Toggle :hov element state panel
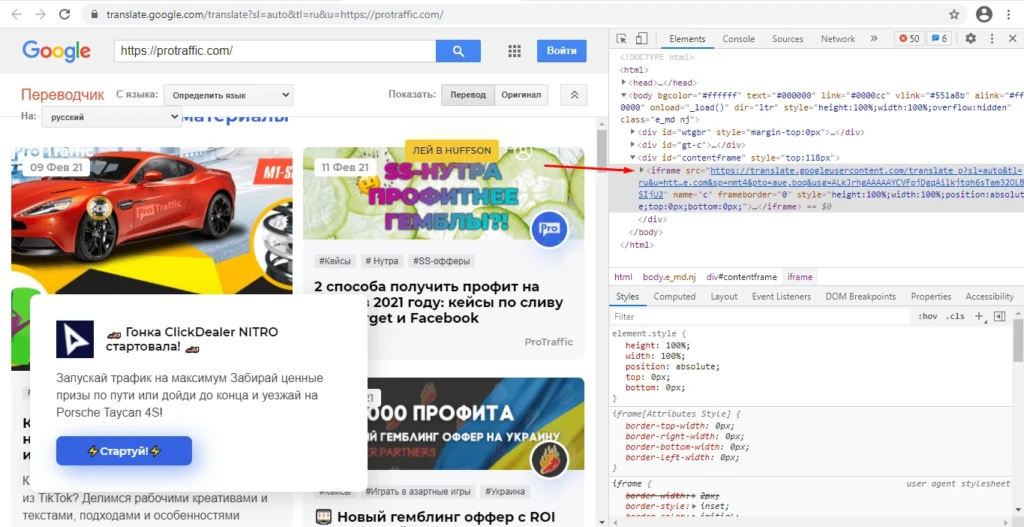Image resolution: width=1024 pixels, height=527 pixels. tap(927, 317)
